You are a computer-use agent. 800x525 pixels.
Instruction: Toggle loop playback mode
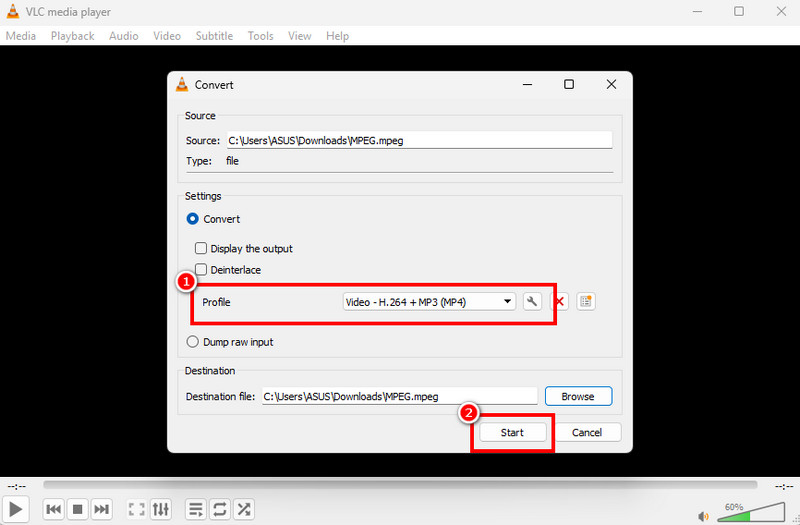coord(220,509)
